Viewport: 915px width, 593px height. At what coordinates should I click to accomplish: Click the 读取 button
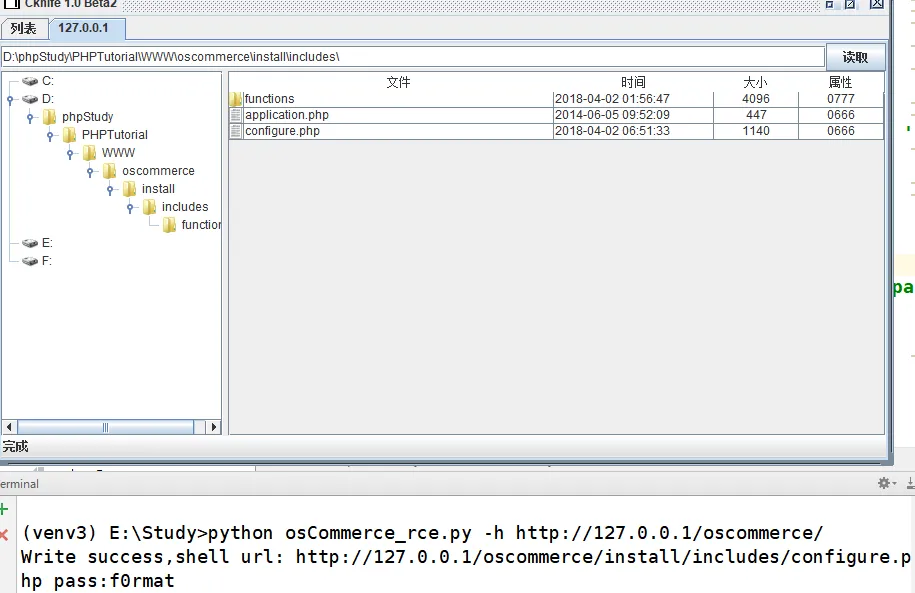point(855,57)
